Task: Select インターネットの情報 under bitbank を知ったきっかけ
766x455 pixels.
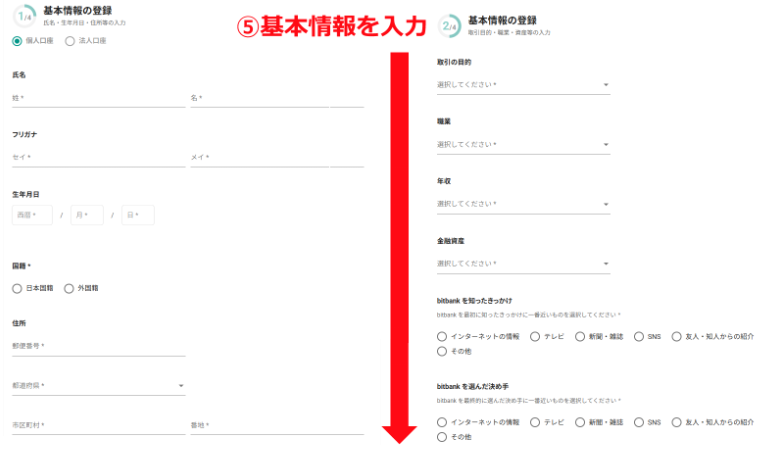Action: (442, 336)
